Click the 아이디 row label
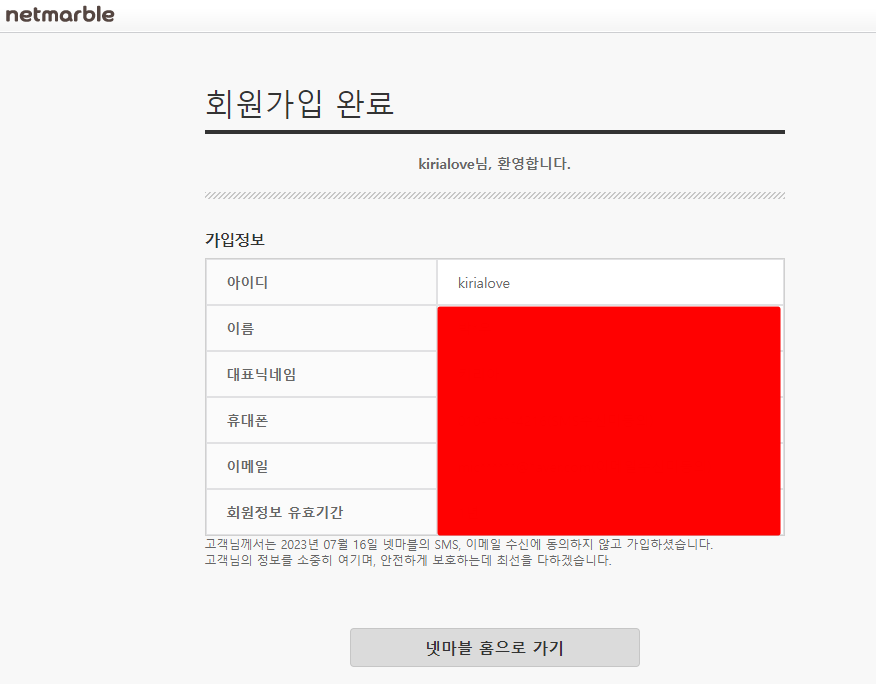 tap(247, 282)
